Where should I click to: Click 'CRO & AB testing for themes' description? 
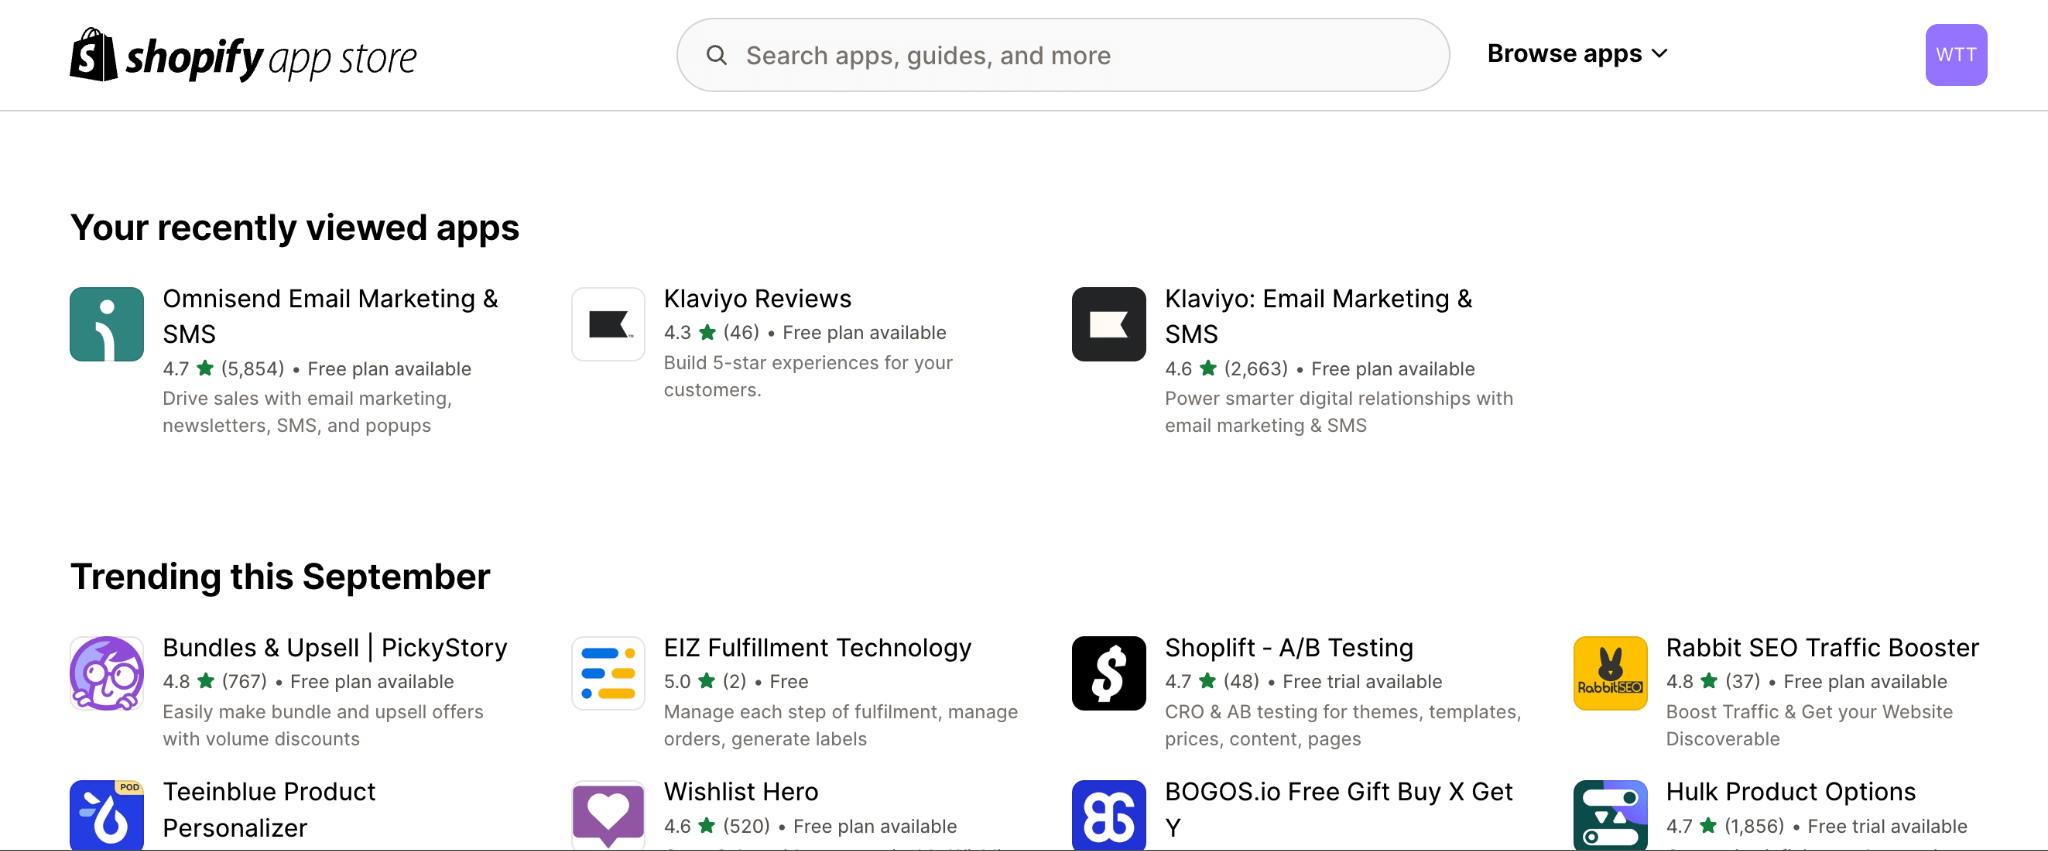(1343, 725)
